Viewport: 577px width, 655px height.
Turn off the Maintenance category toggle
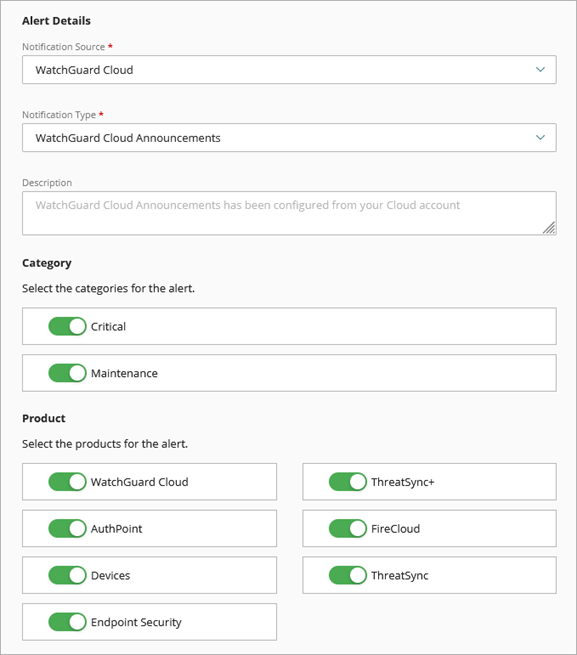pos(67,373)
